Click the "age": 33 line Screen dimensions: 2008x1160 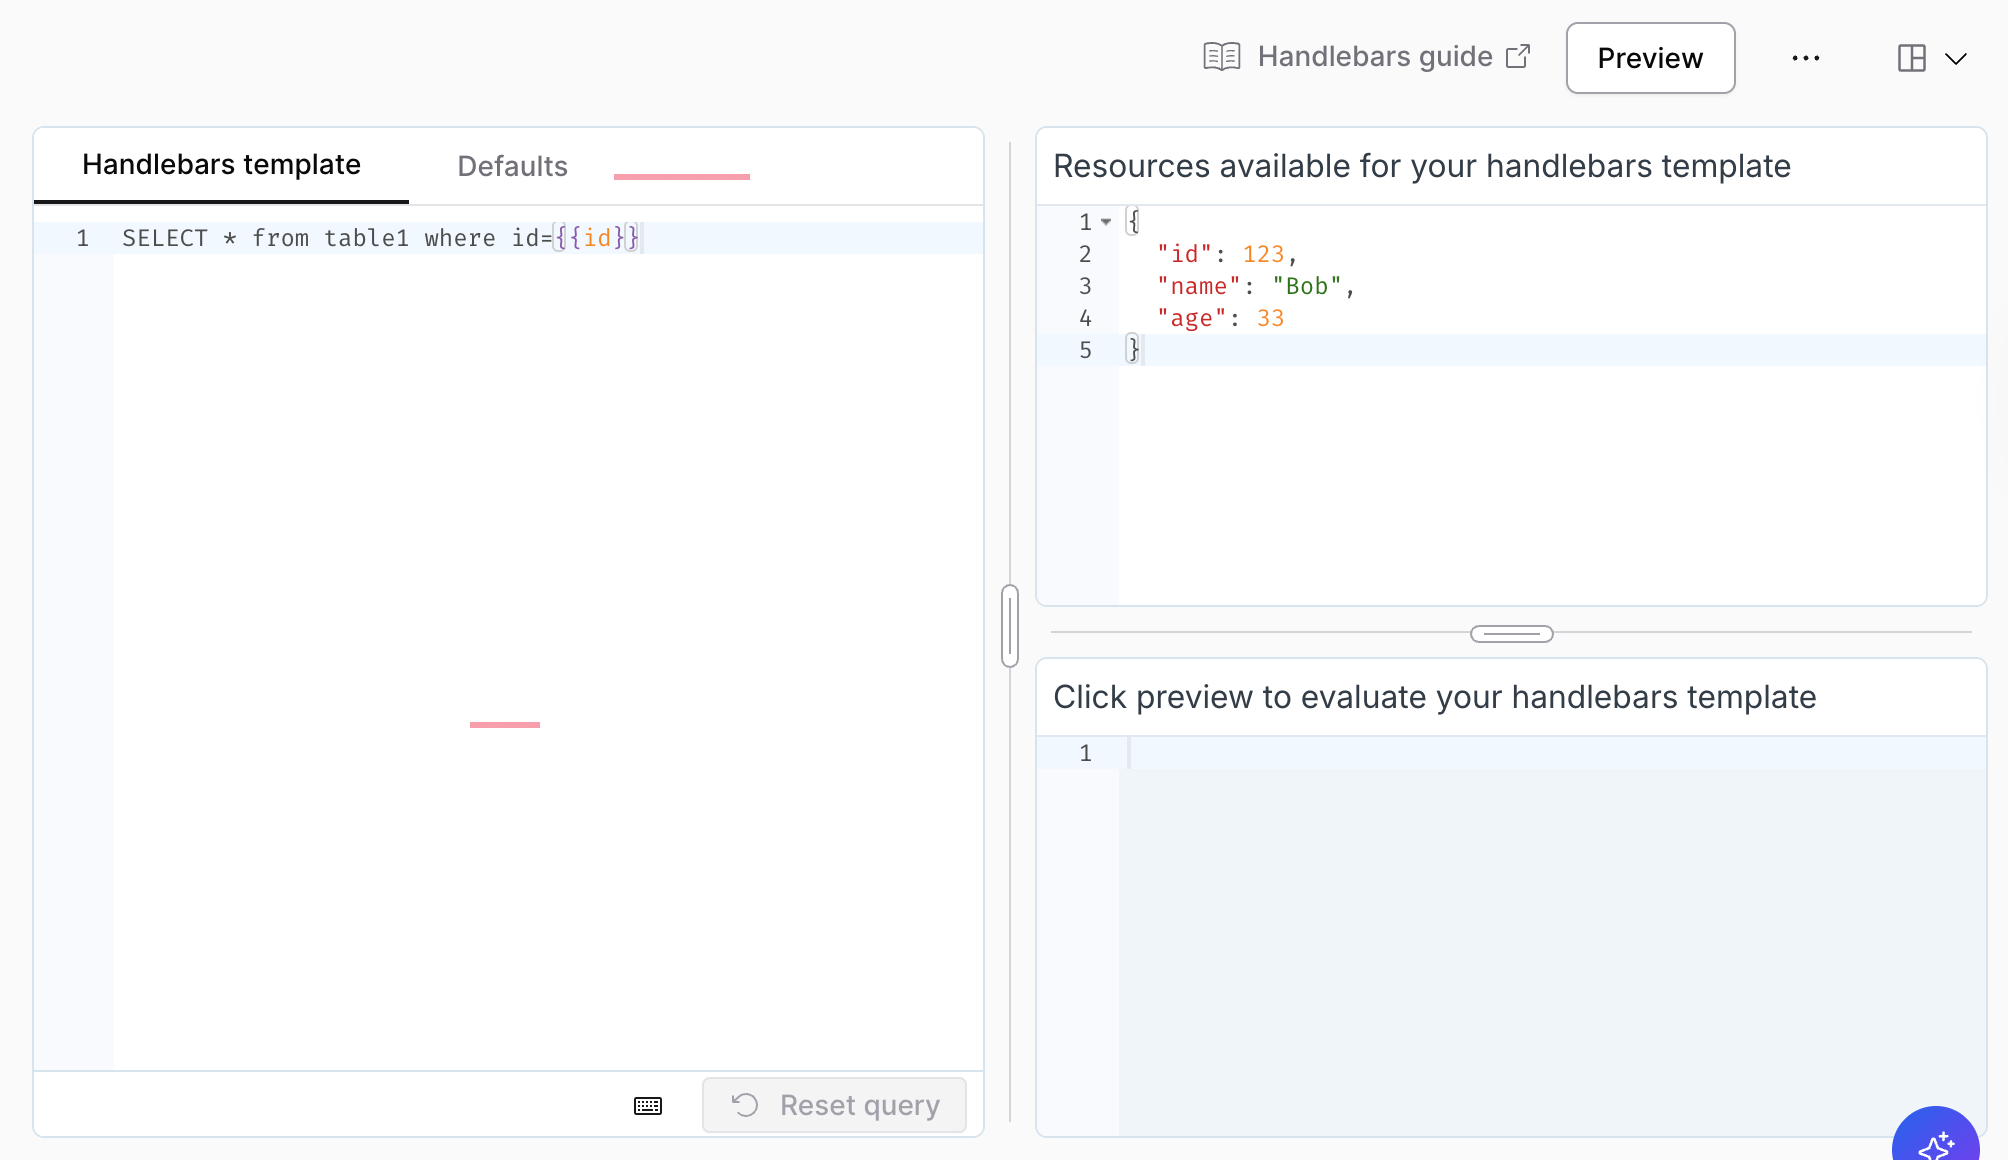click(x=1220, y=318)
